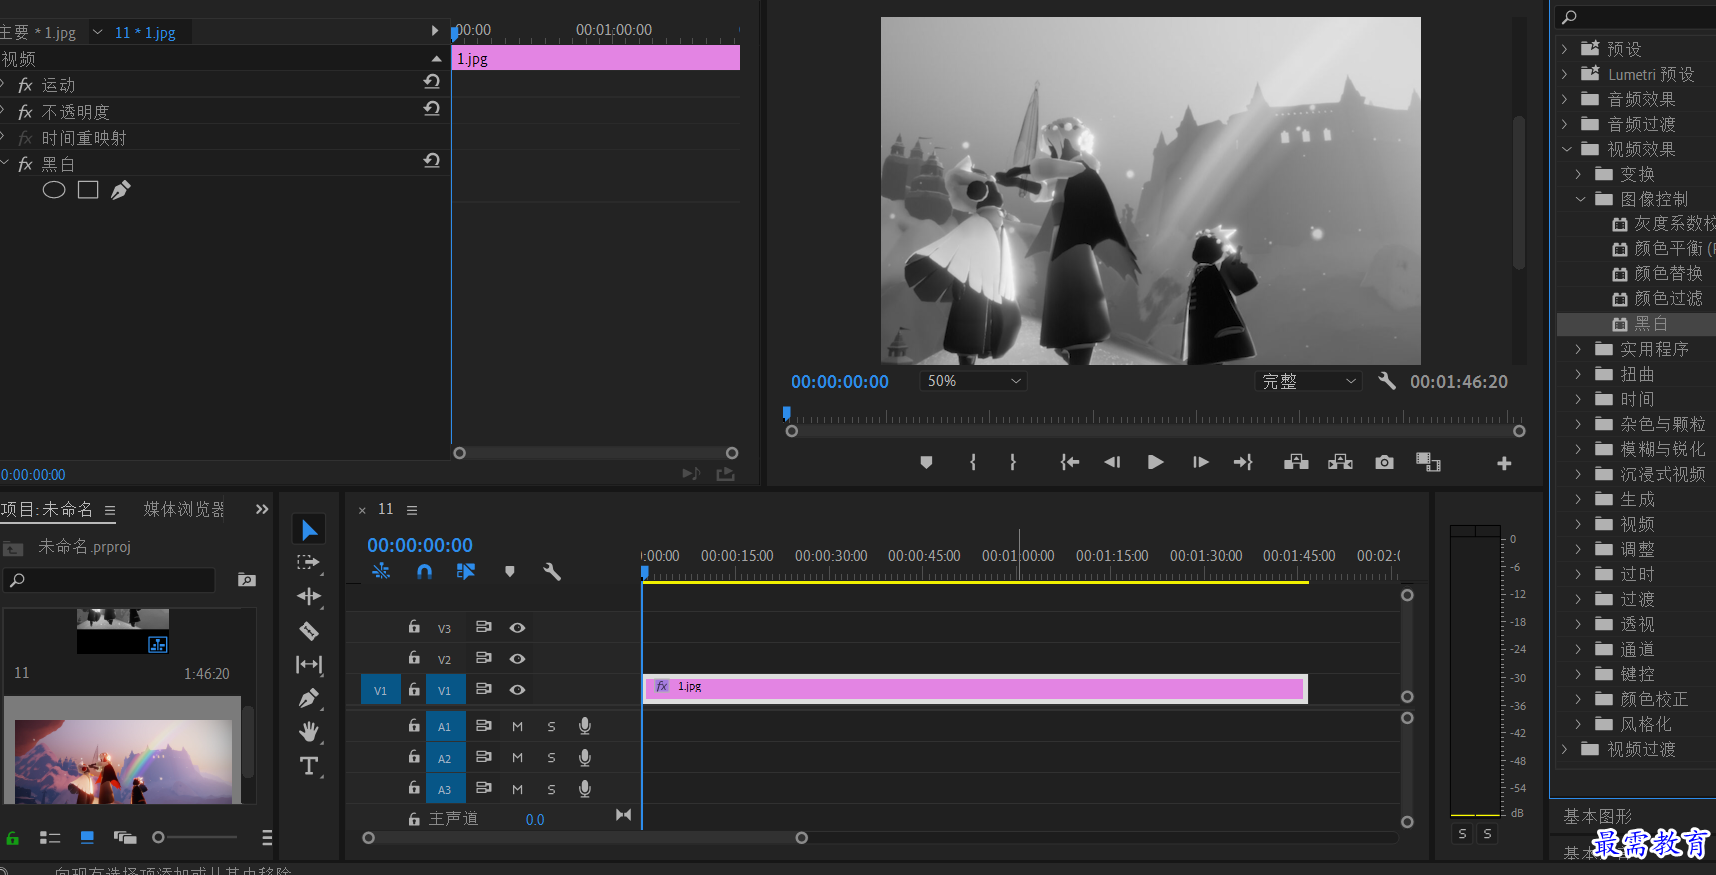1716x875 pixels.
Task: Select the 颜色替换 effect
Action: point(1668,274)
